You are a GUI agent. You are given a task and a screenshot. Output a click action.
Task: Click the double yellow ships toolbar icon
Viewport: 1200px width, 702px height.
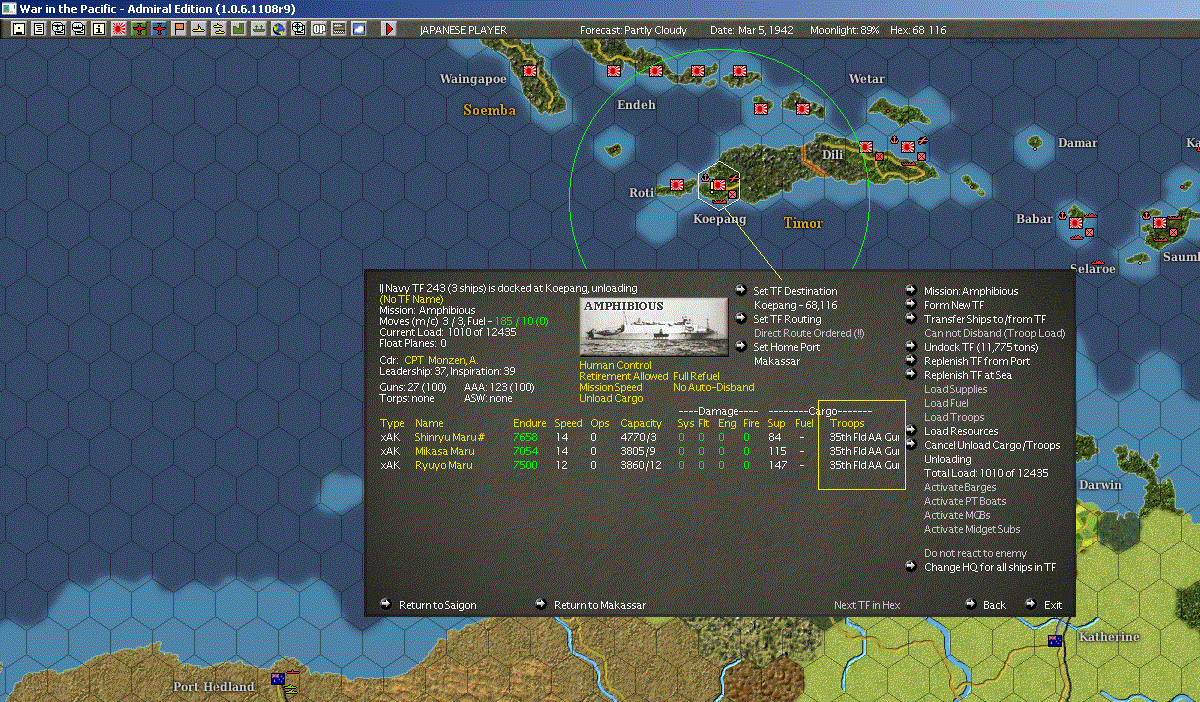(x=218, y=29)
